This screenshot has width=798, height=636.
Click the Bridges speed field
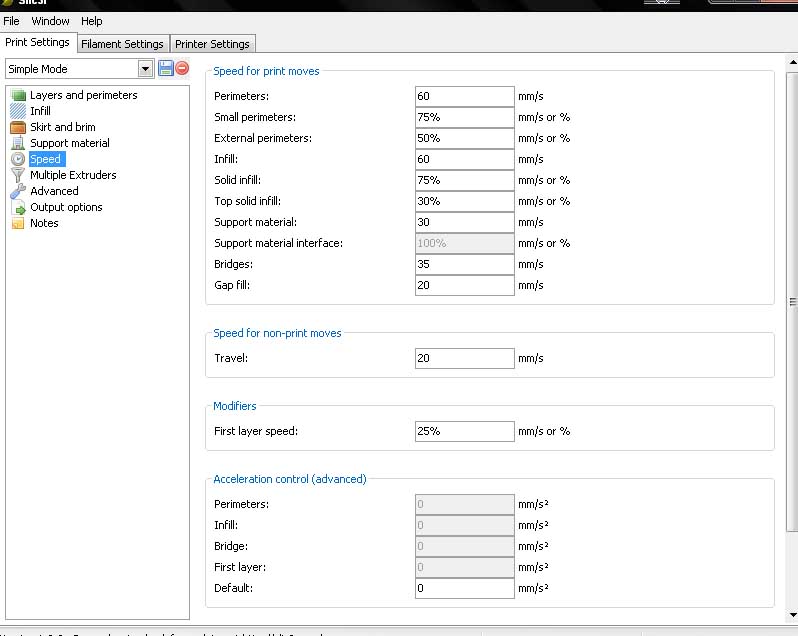tap(465, 264)
